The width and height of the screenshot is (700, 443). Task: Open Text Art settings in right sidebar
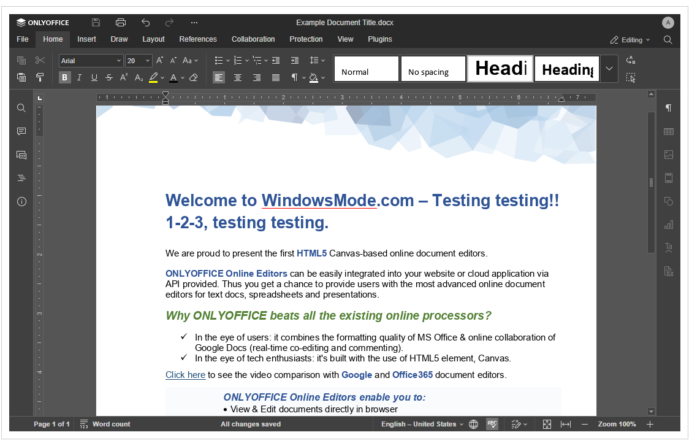(x=668, y=248)
